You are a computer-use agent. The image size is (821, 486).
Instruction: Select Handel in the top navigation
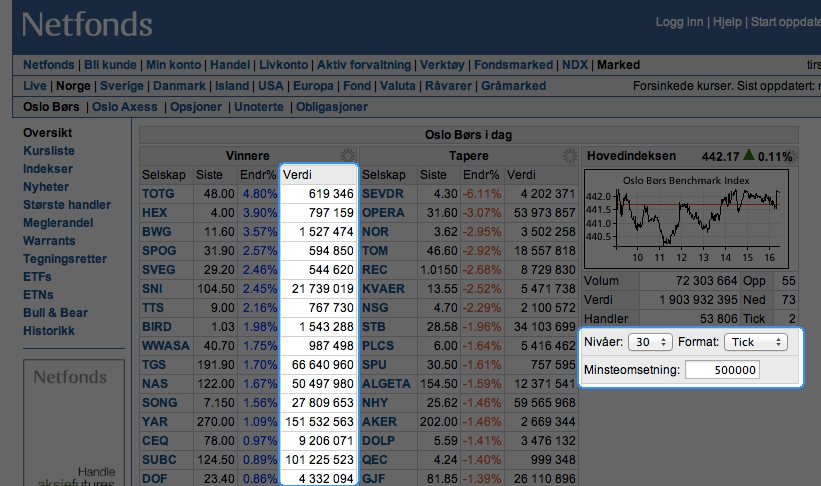230,65
